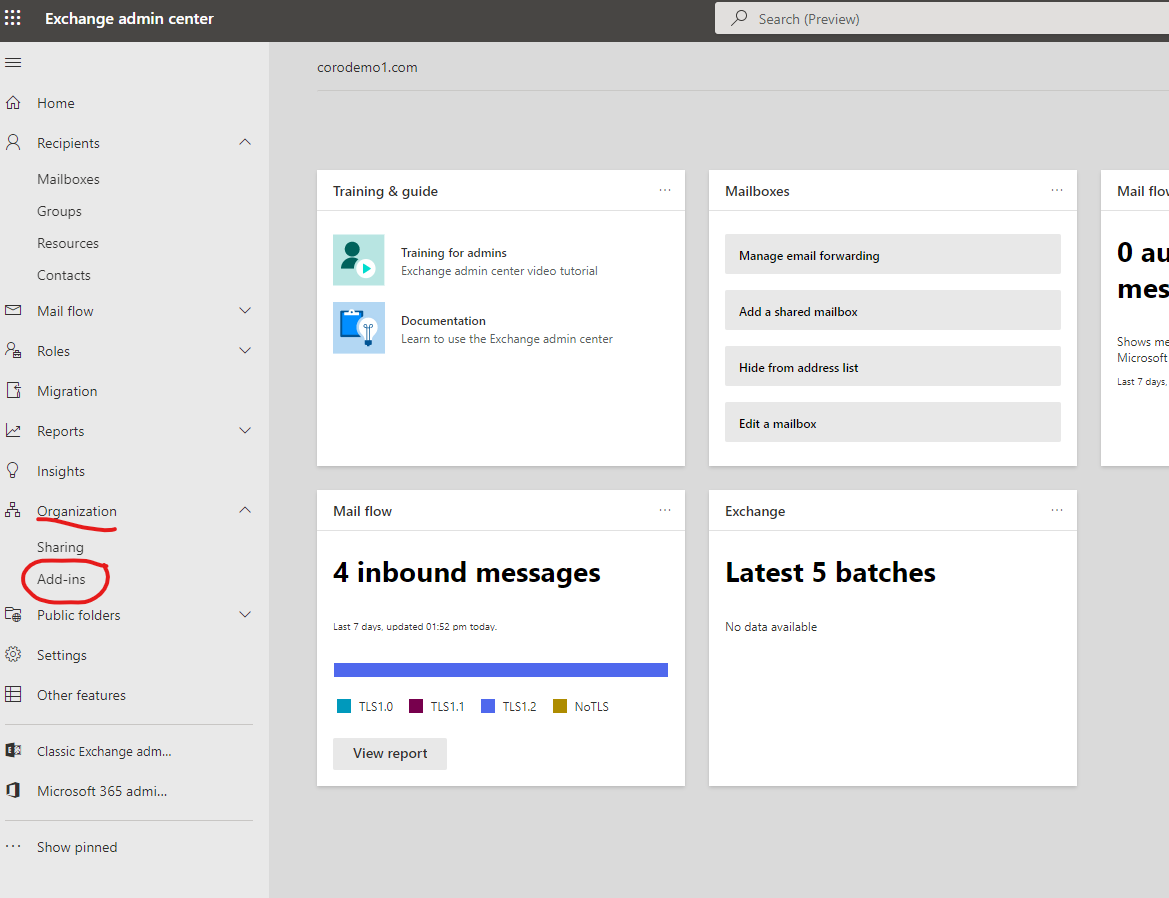Open Contacts under Recipients
This screenshot has height=898, width=1169.
click(64, 275)
